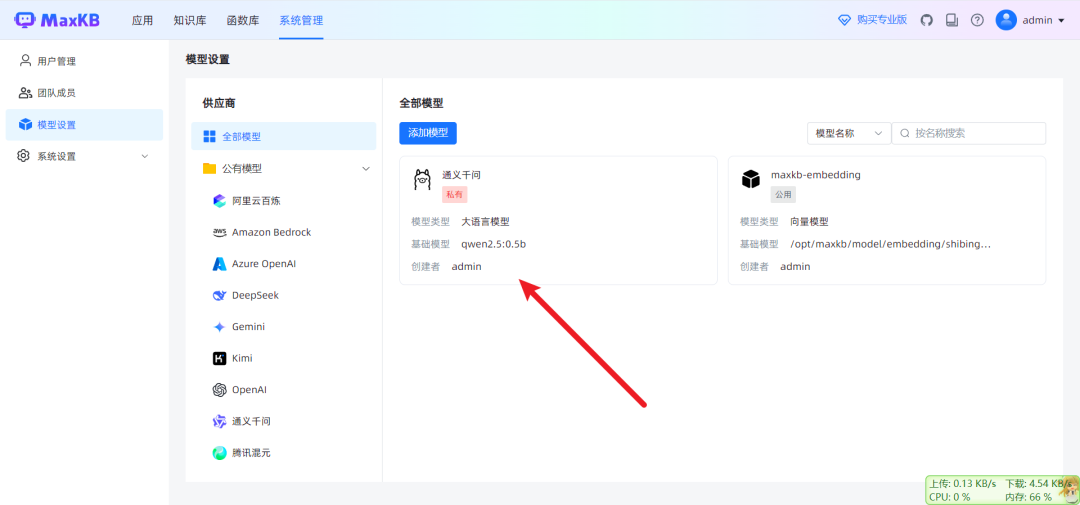The width and height of the screenshot is (1080, 505).
Task: Click the /opt/maxkb/model/embedding path value
Action: coord(891,244)
